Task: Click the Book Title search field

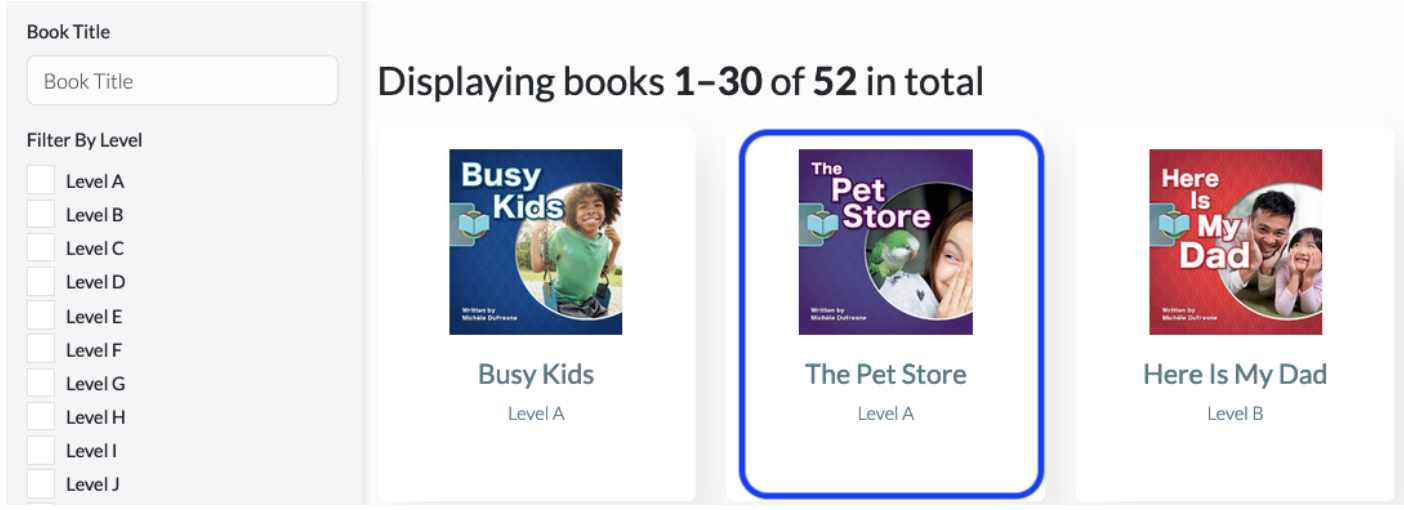Action: pyautogui.click(x=183, y=81)
